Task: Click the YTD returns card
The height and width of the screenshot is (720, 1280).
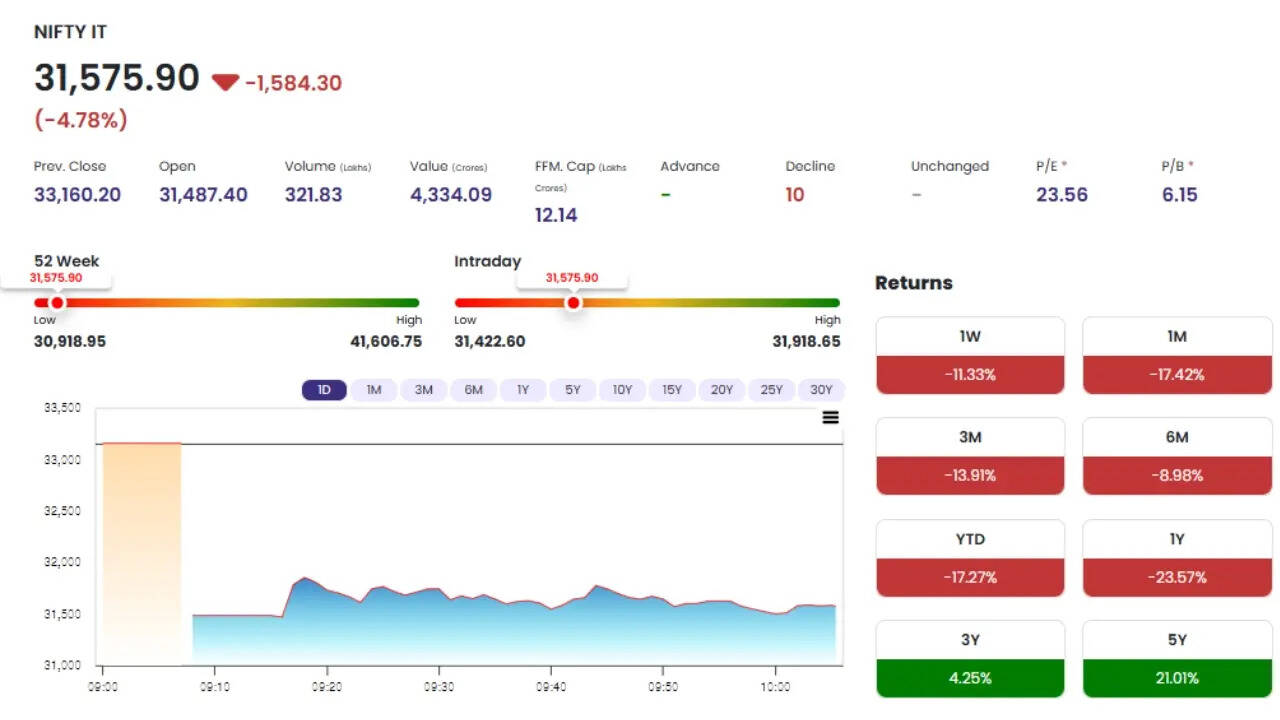Action: pyautogui.click(x=970, y=558)
